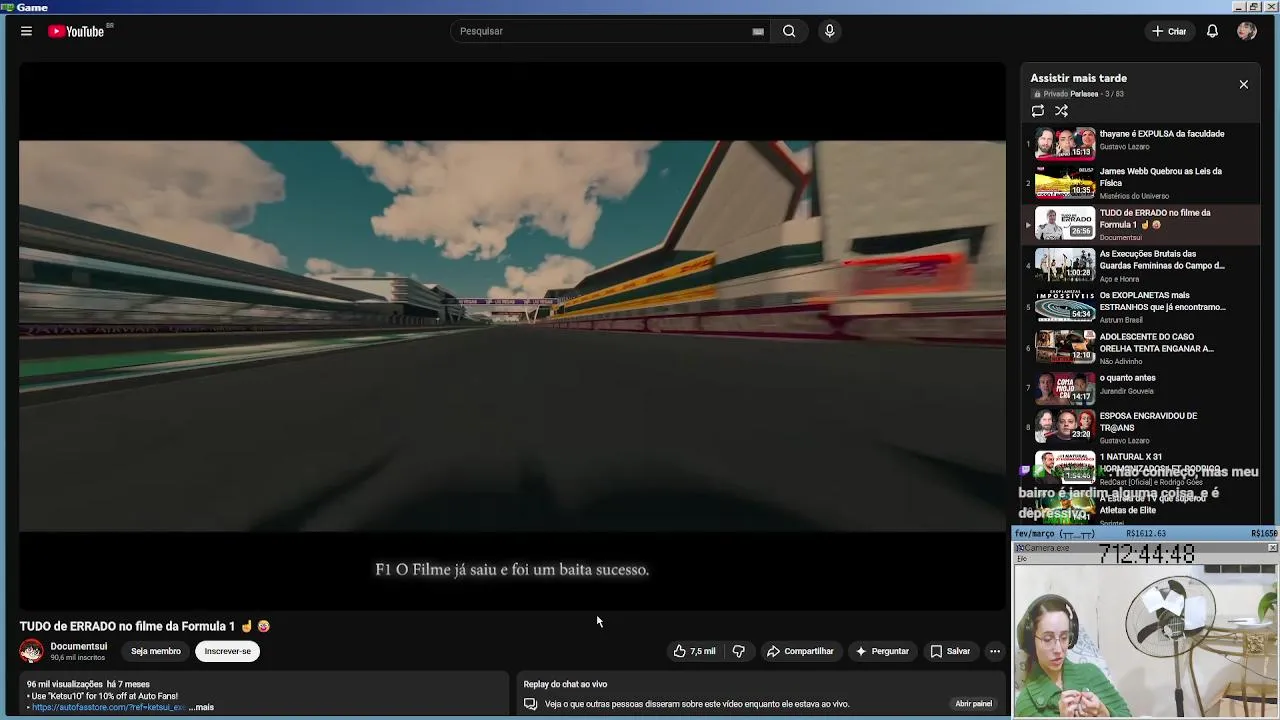The image size is (1280, 720).
Task: Toggle playlist loop/repeat
Action: [1038, 111]
